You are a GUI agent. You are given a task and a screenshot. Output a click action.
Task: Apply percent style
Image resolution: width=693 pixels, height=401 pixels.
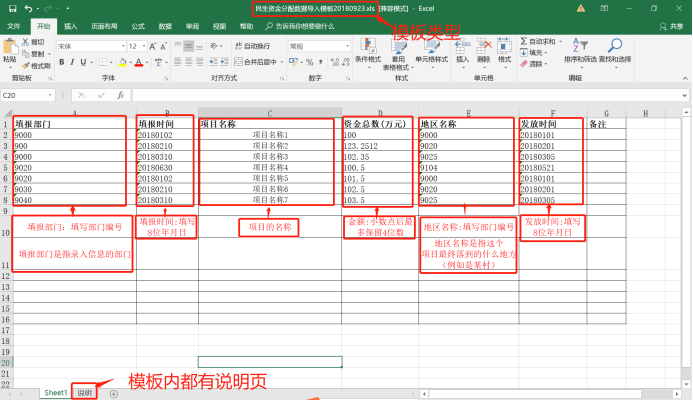[310, 62]
